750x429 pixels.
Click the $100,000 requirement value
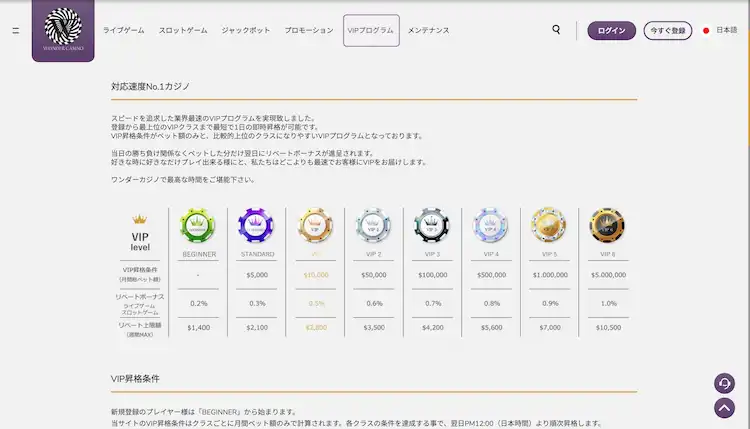click(x=432, y=275)
